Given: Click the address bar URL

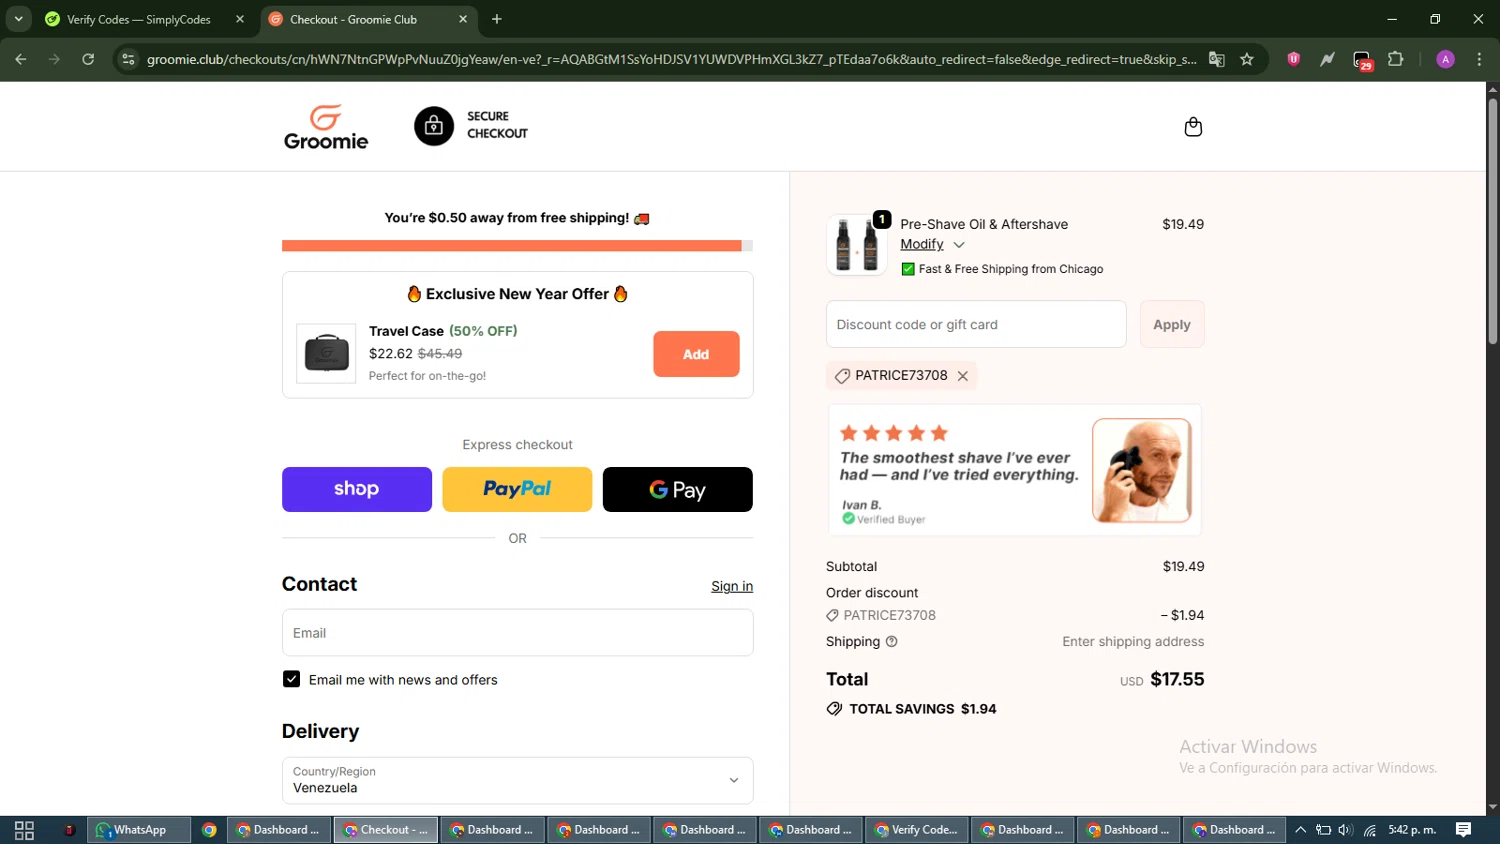Looking at the screenshot, I should (671, 59).
